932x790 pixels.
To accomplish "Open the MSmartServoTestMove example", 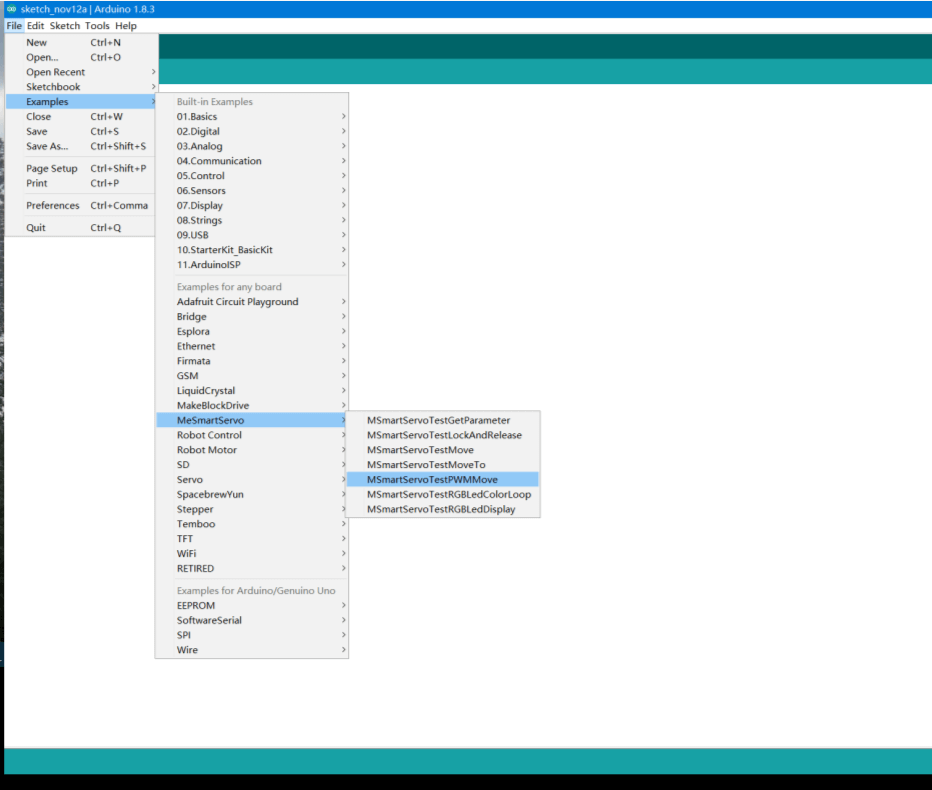I will tap(443, 450).
